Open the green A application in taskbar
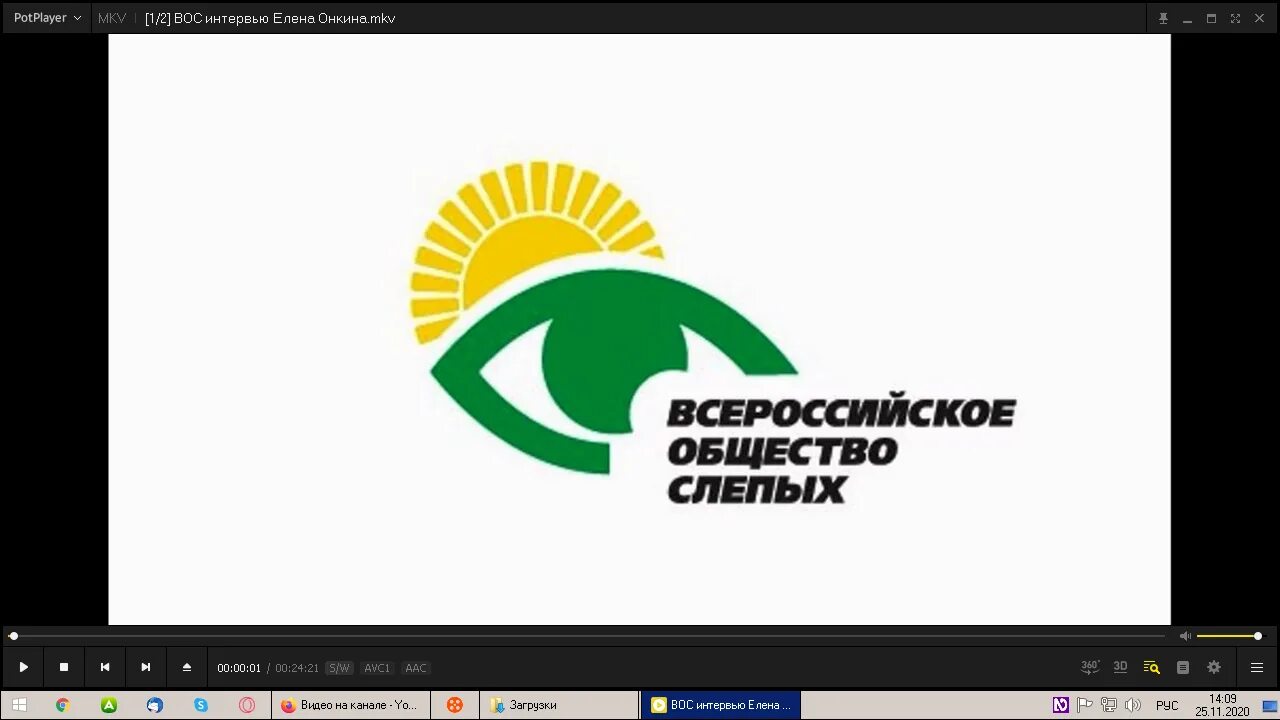 (x=109, y=705)
